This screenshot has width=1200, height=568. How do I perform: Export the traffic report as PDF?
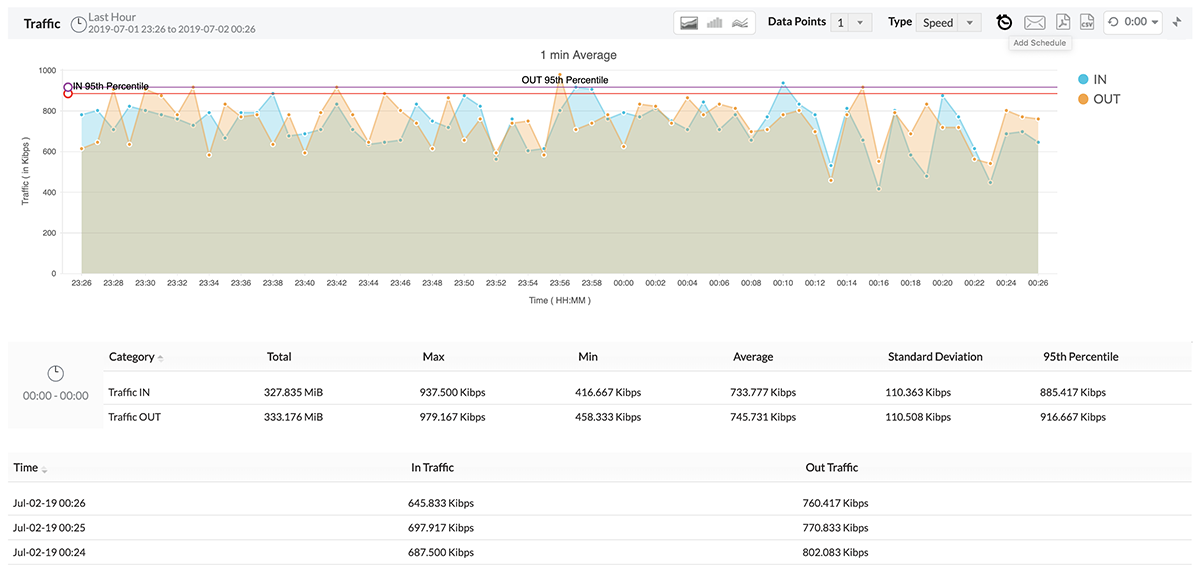(x=1063, y=22)
